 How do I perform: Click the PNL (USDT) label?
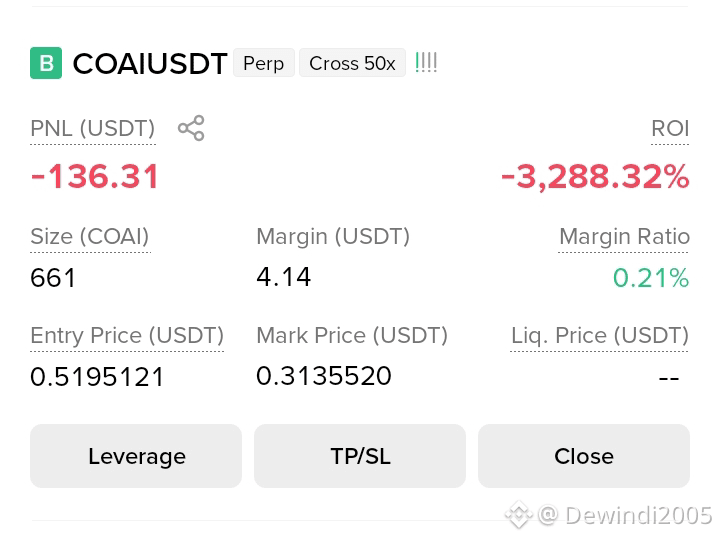pyautogui.click(x=93, y=129)
